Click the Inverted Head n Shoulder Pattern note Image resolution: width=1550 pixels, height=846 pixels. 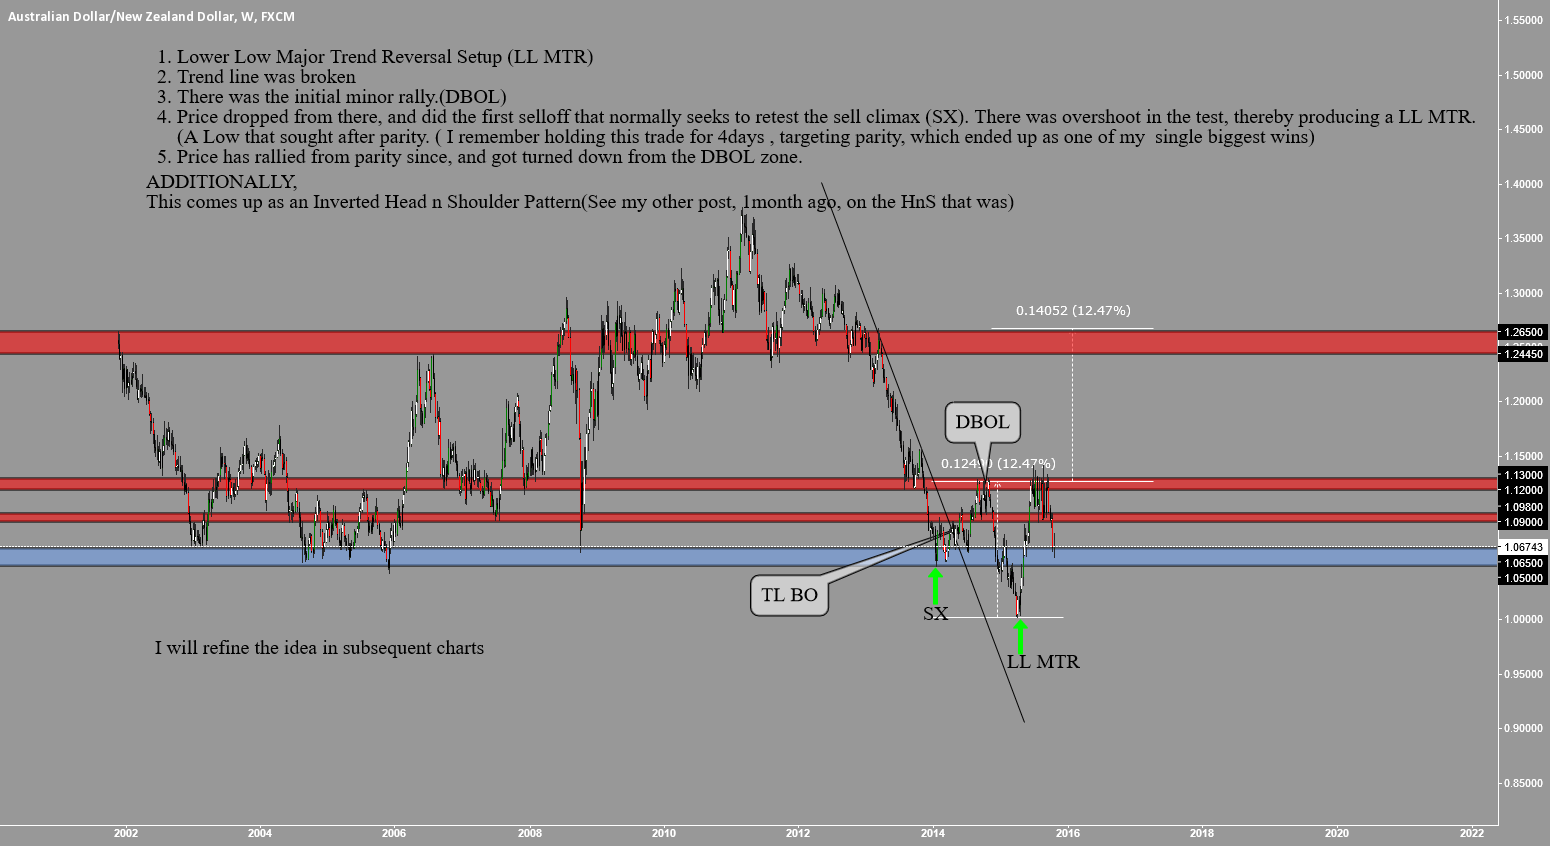pos(580,202)
